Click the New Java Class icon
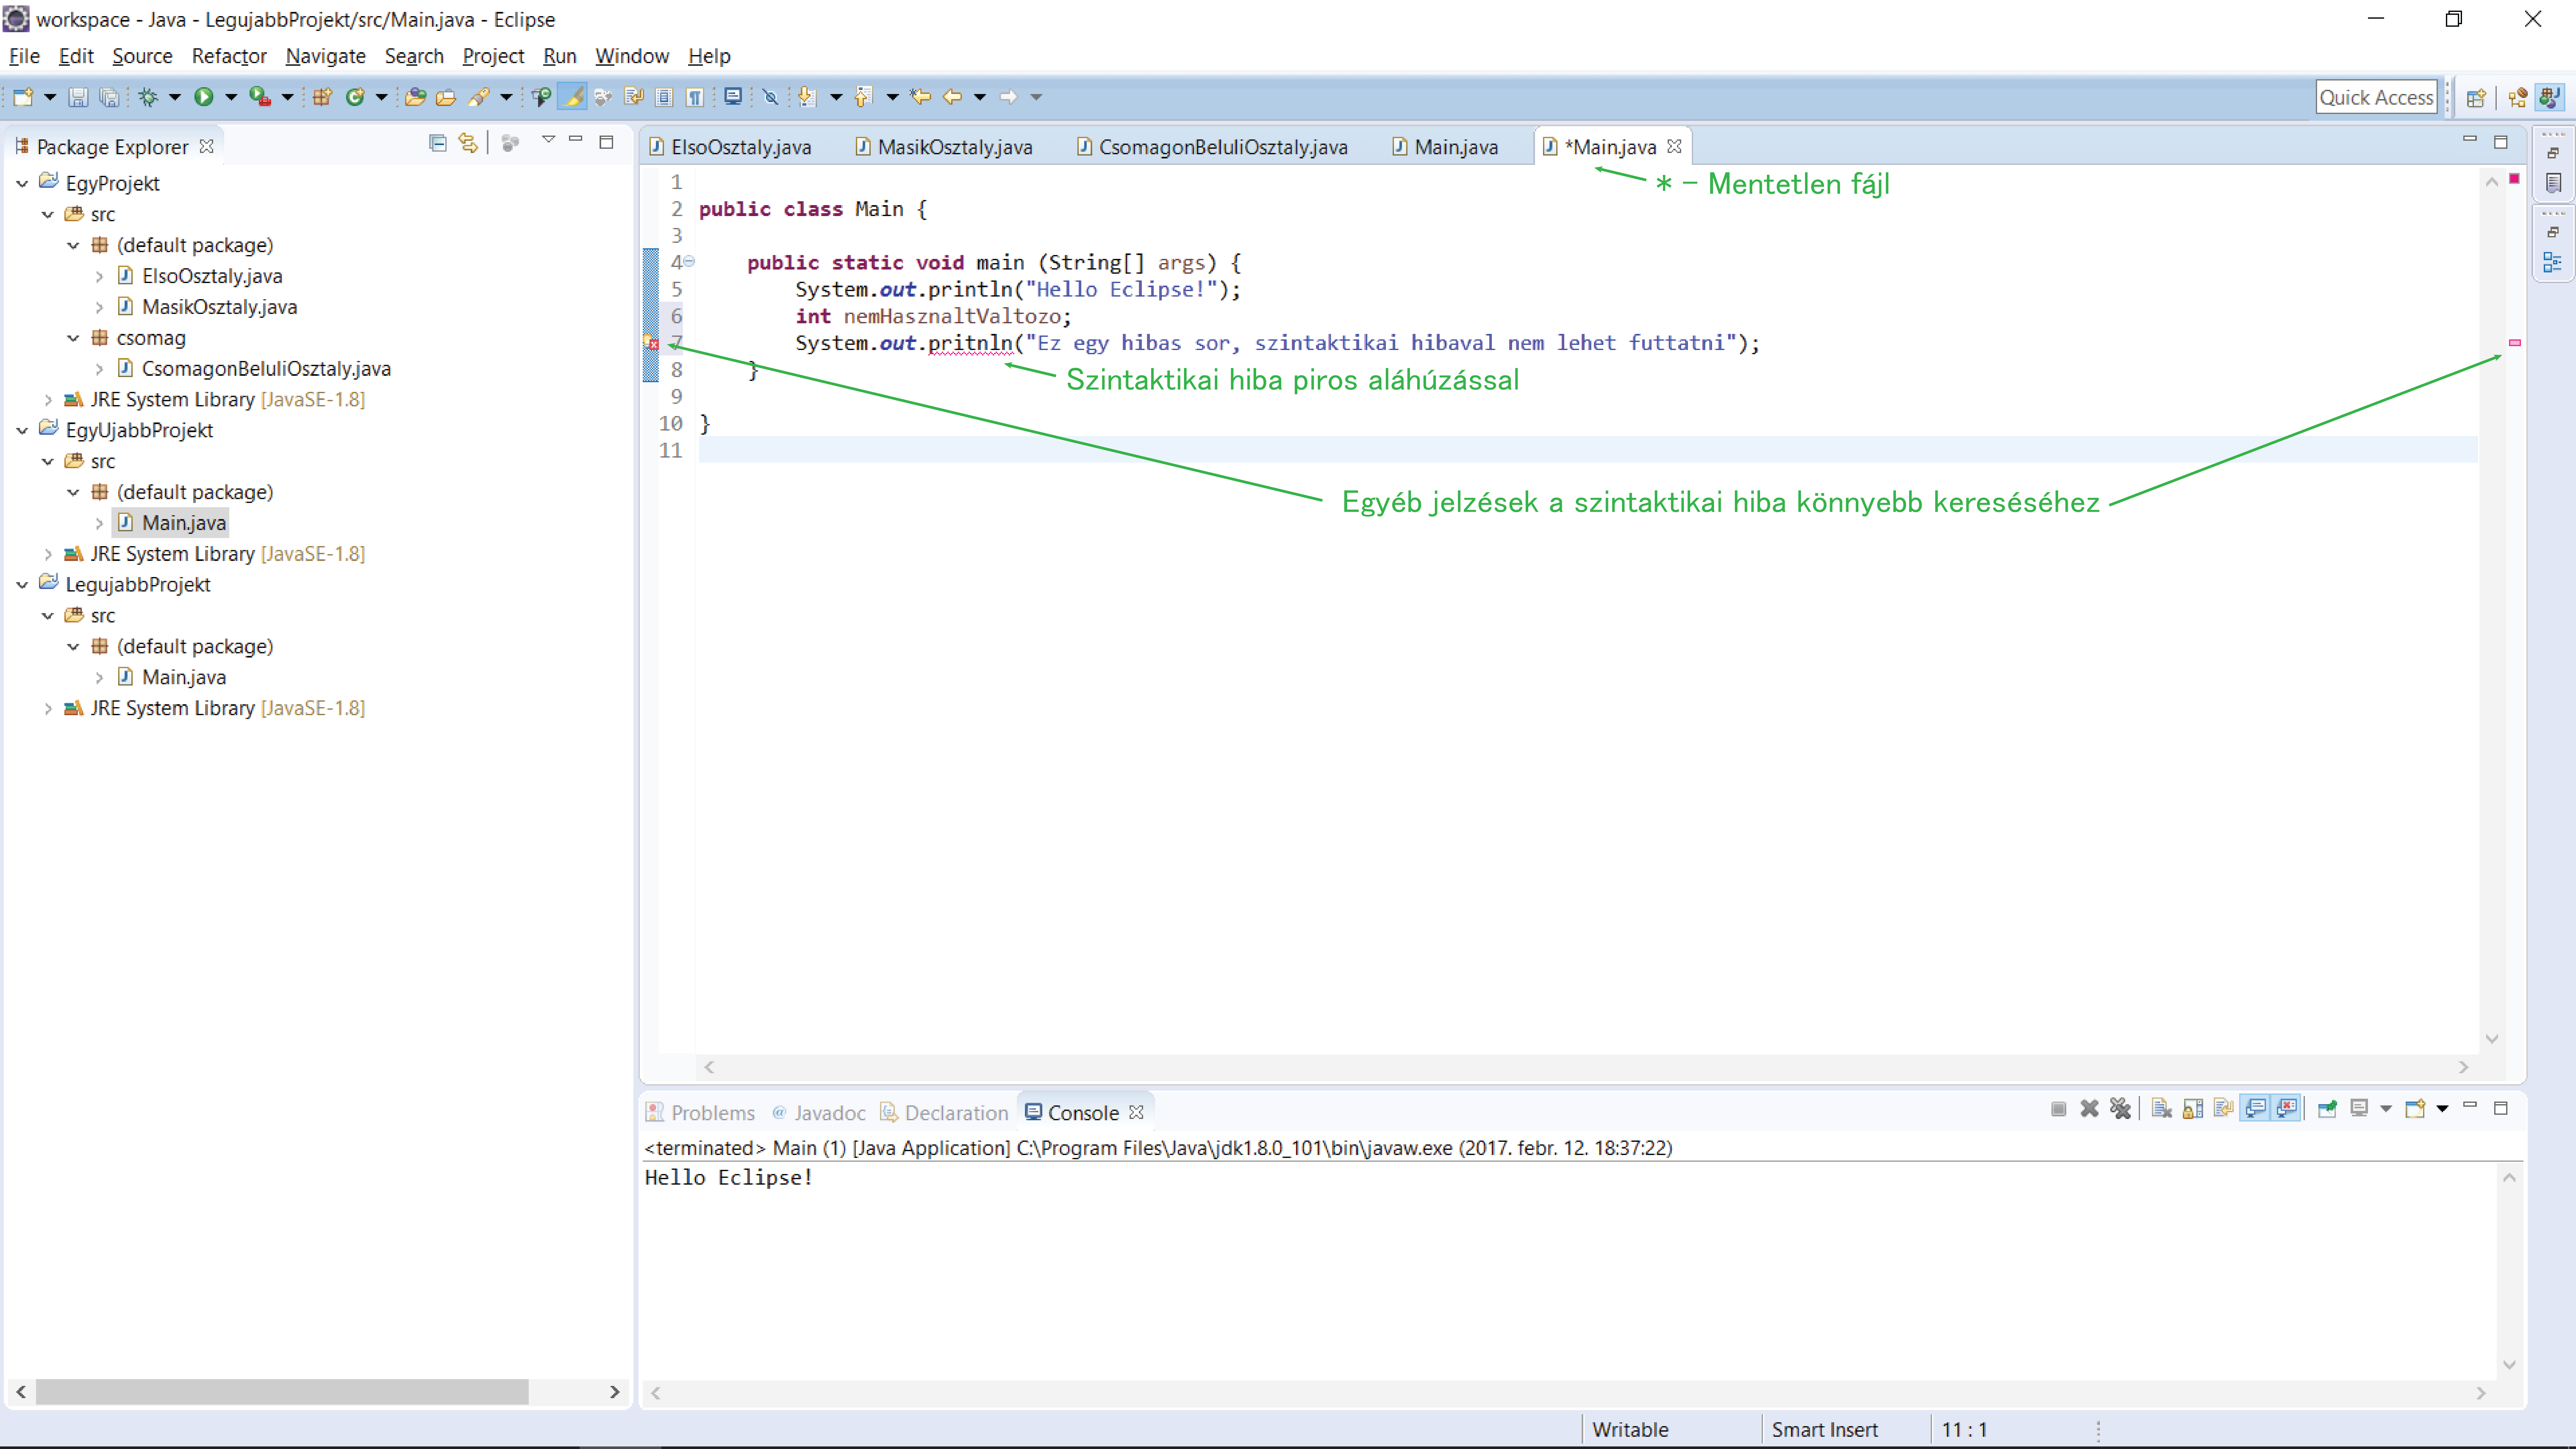 pos(355,97)
